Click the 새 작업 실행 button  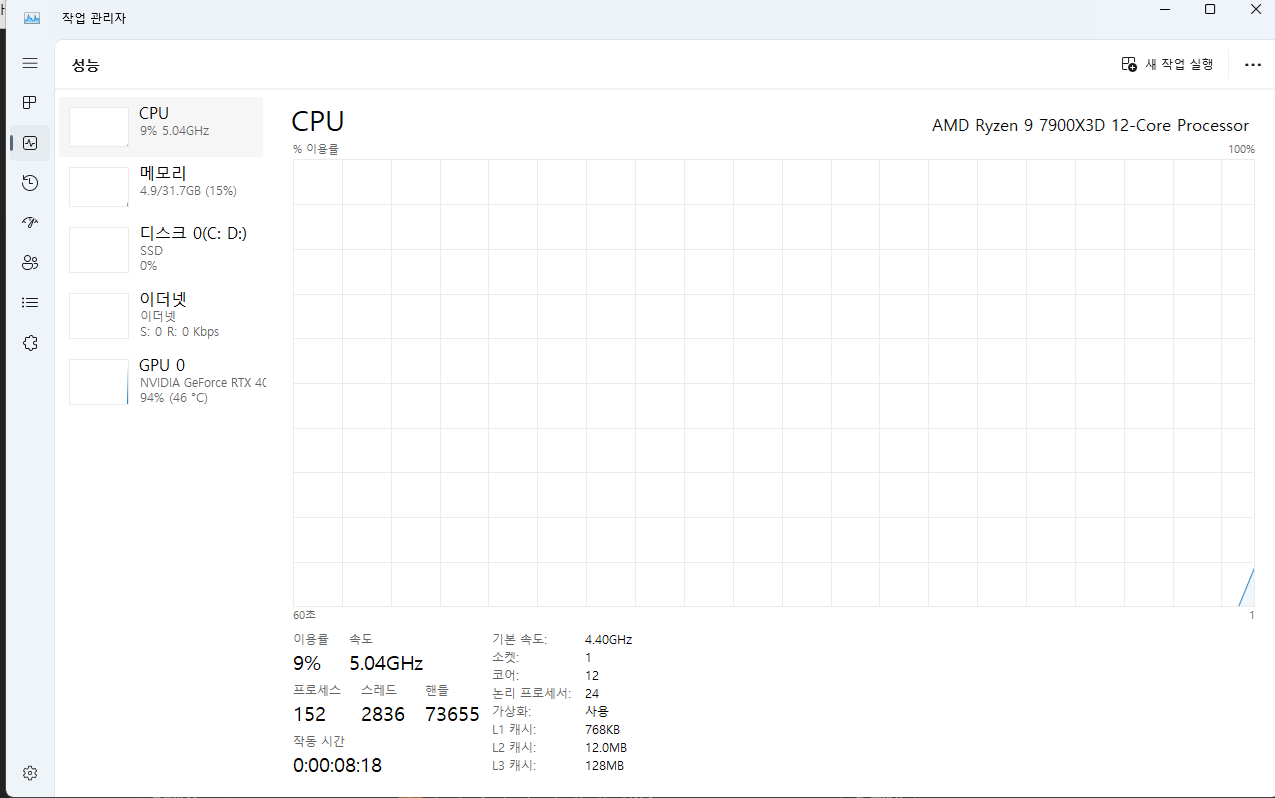point(1167,64)
